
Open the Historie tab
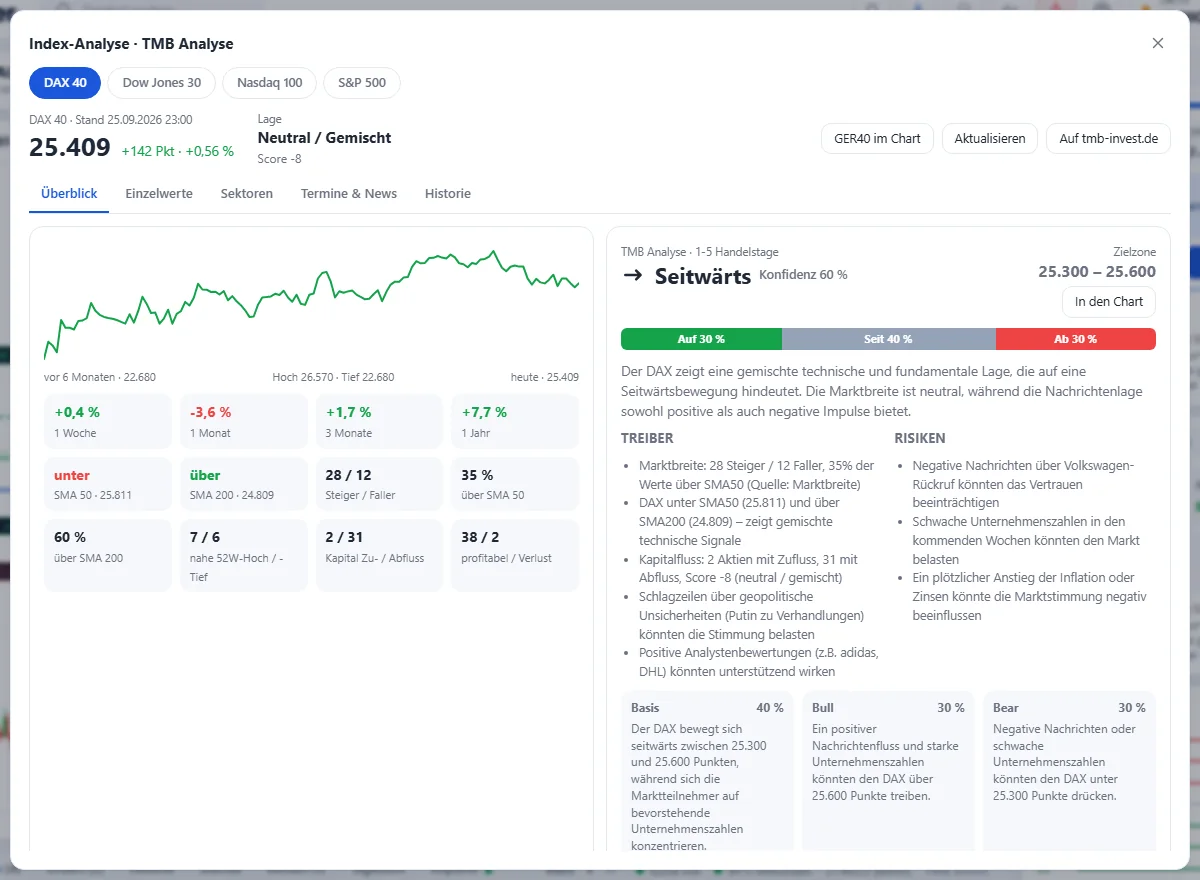click(448, 194)
